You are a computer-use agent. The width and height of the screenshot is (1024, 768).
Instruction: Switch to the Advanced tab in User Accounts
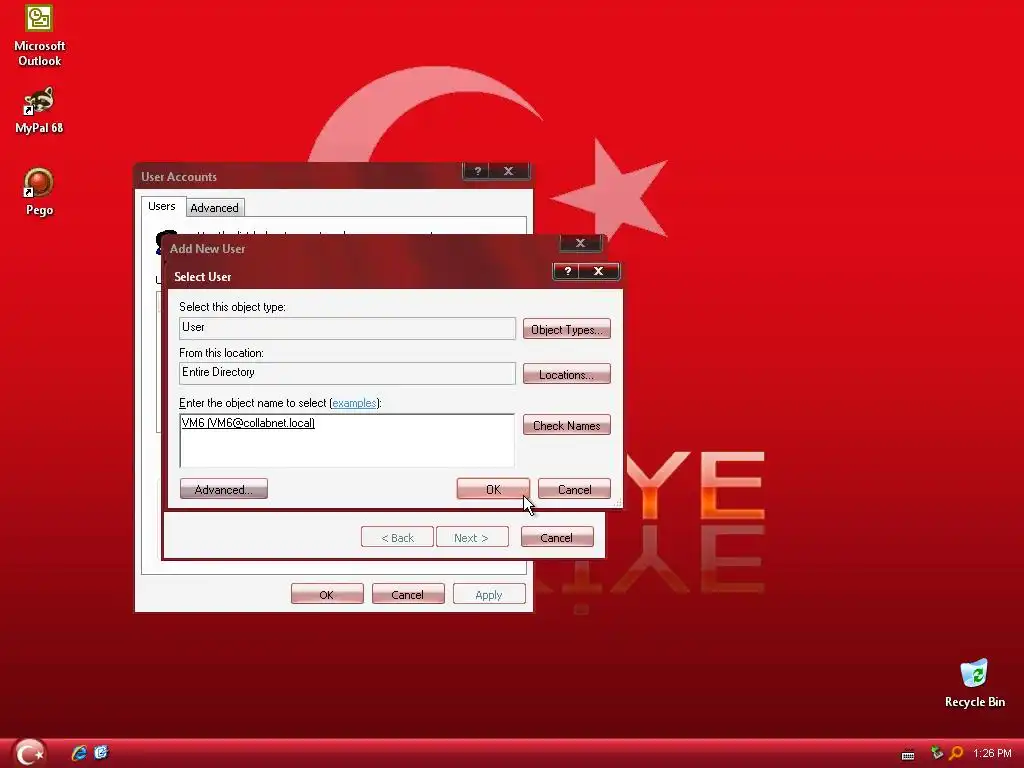pyautogui.click(x=214, y=208)
